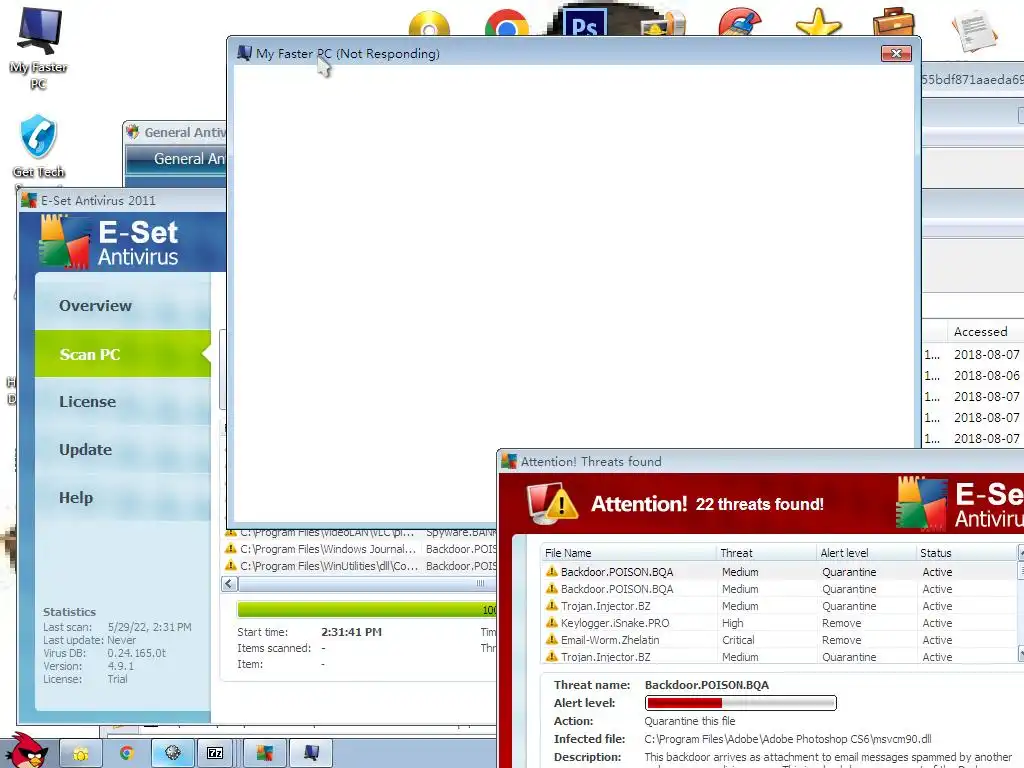Switch to My Faster PC taskbar button

click(x=312, y=754)
